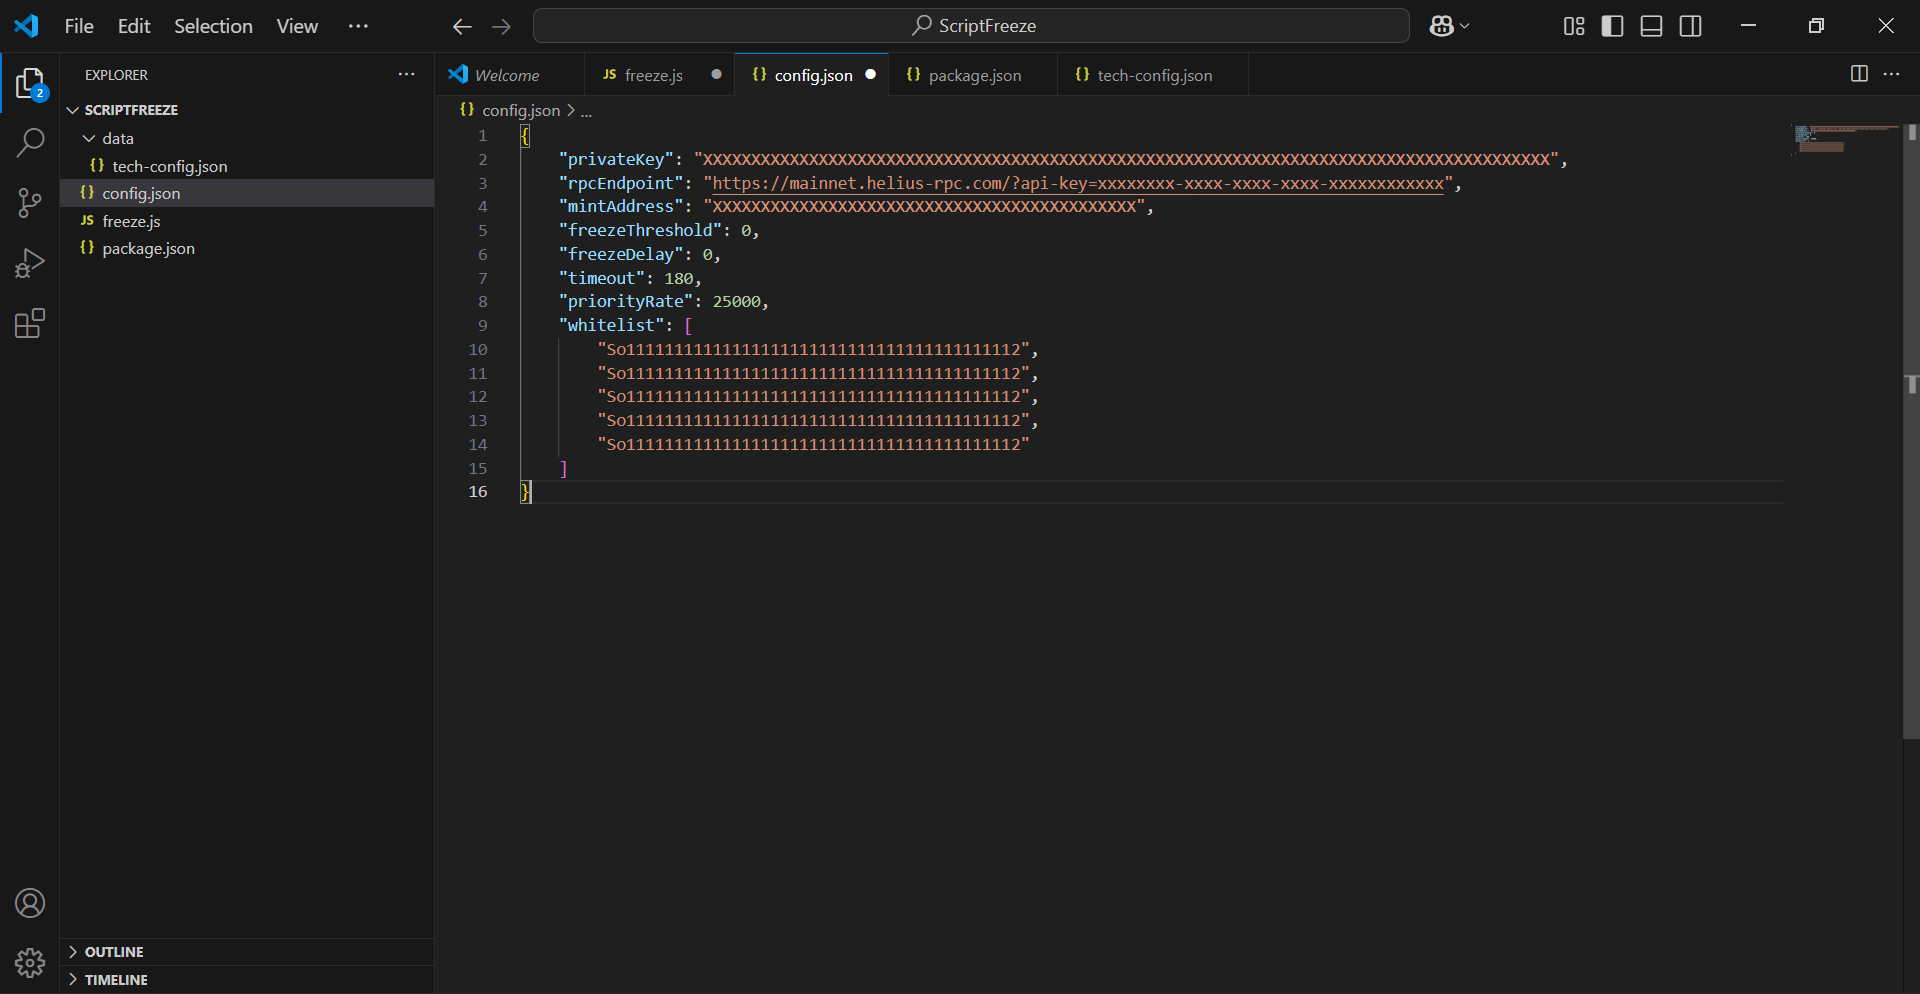Viewport: 1920px width, 994px height.
Task: Click the editor vertical scrollbar
Action: coord(1911,430)
